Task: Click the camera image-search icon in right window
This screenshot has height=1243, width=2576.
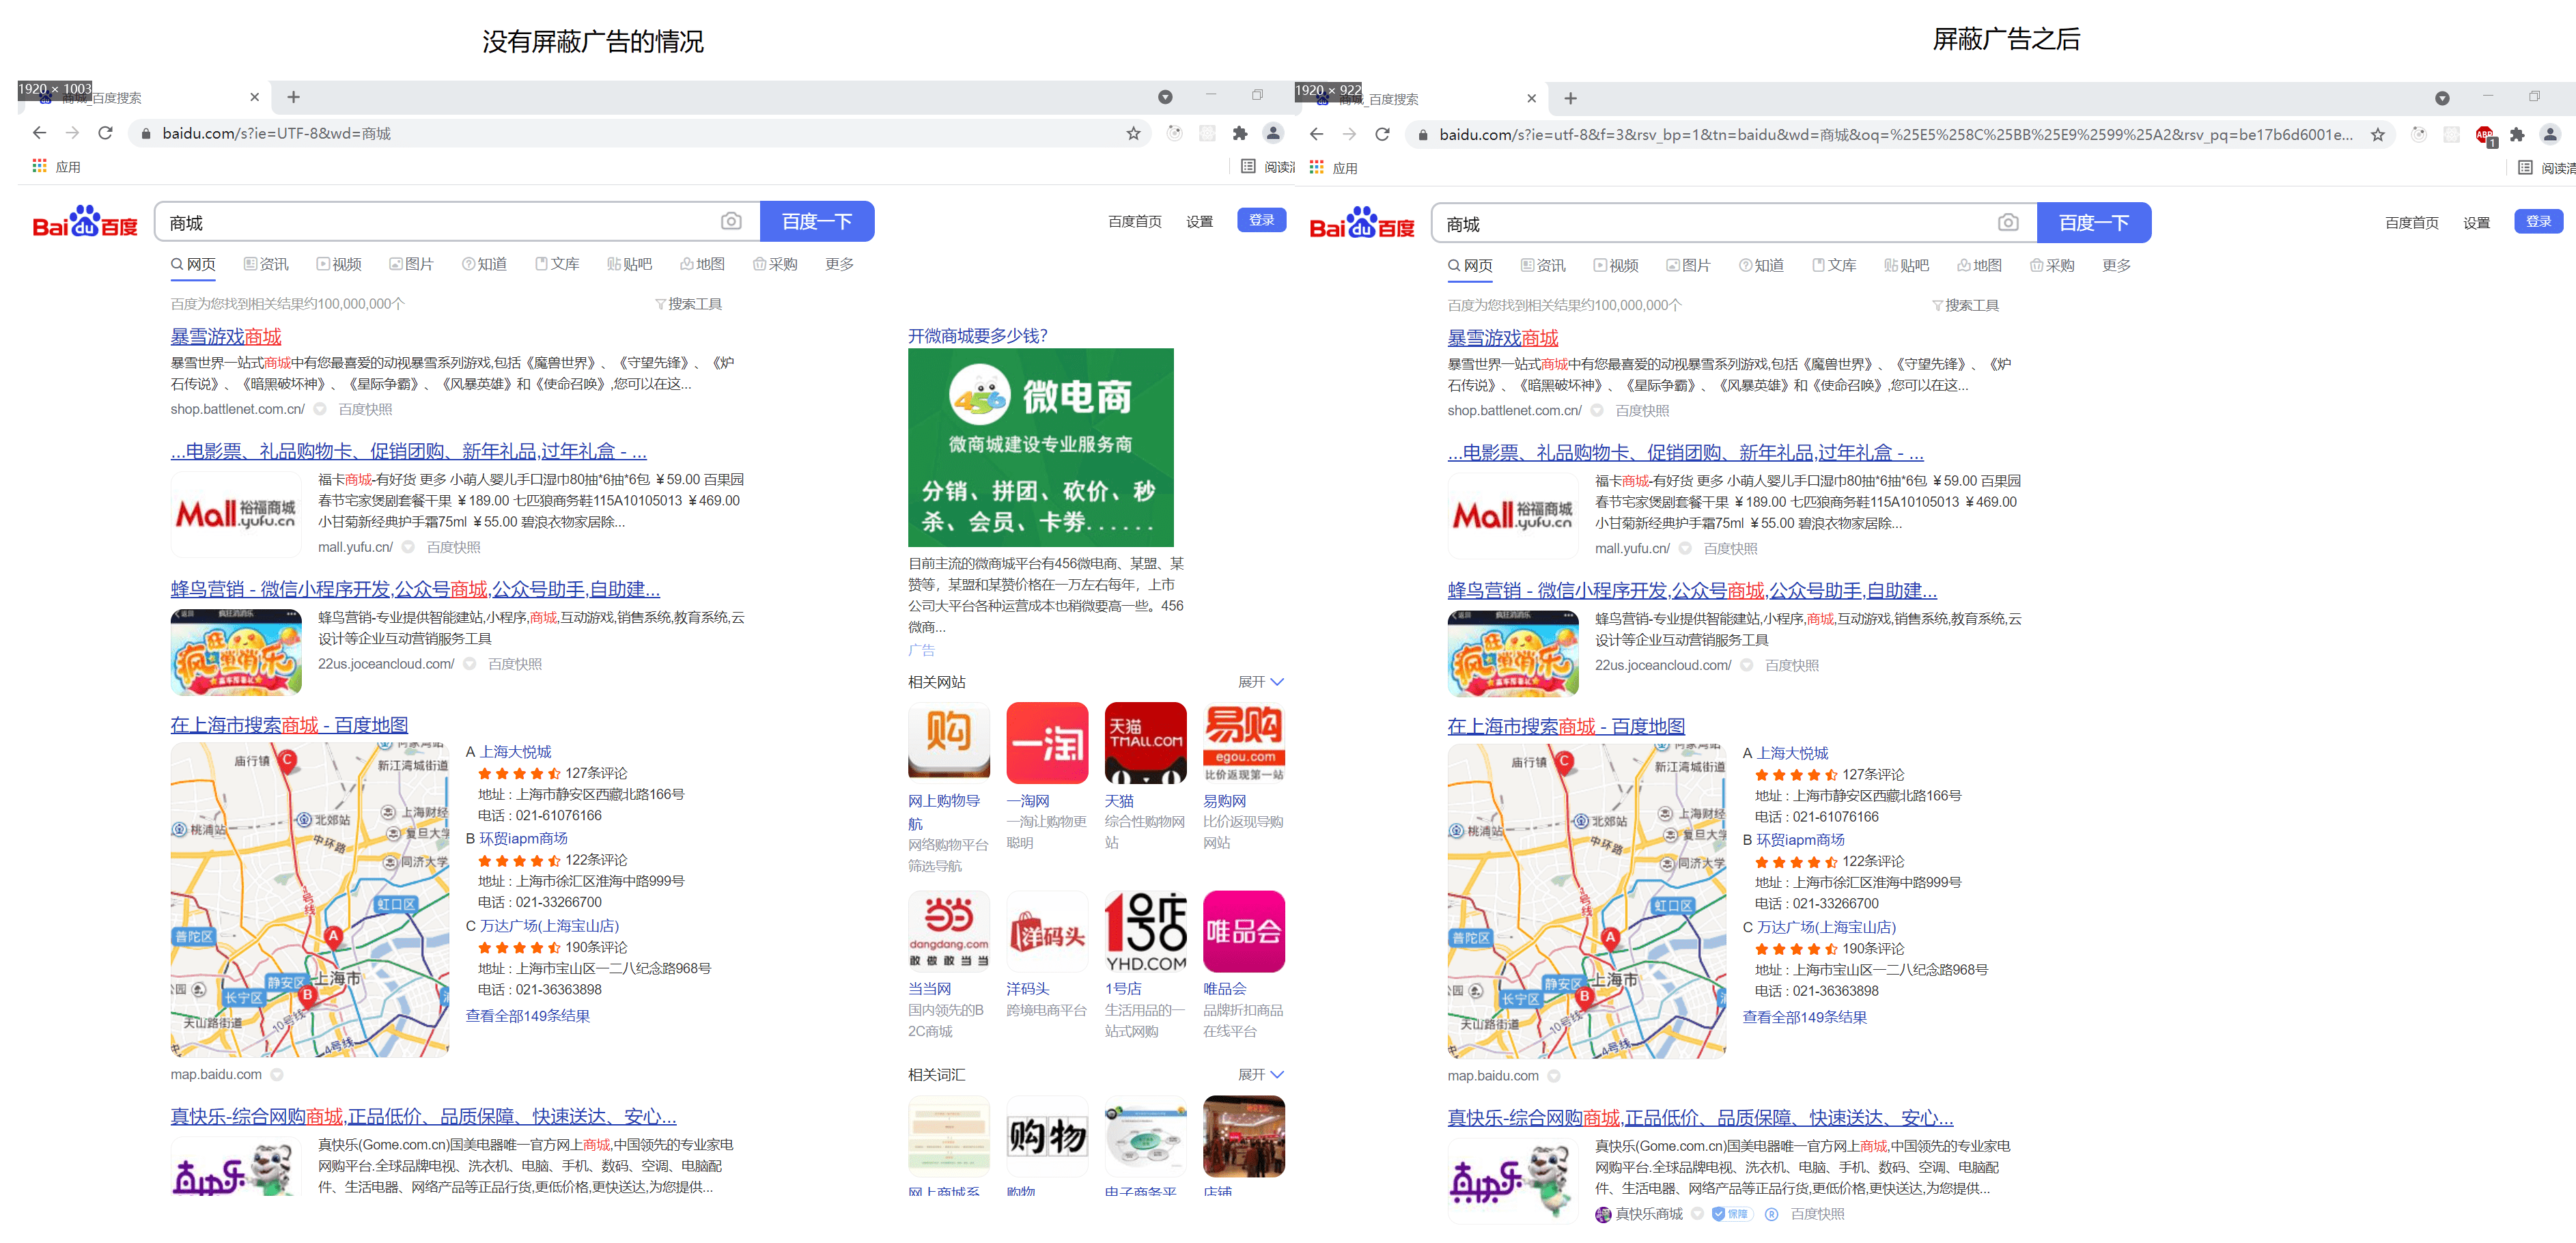Action: tap(2008, 222)
